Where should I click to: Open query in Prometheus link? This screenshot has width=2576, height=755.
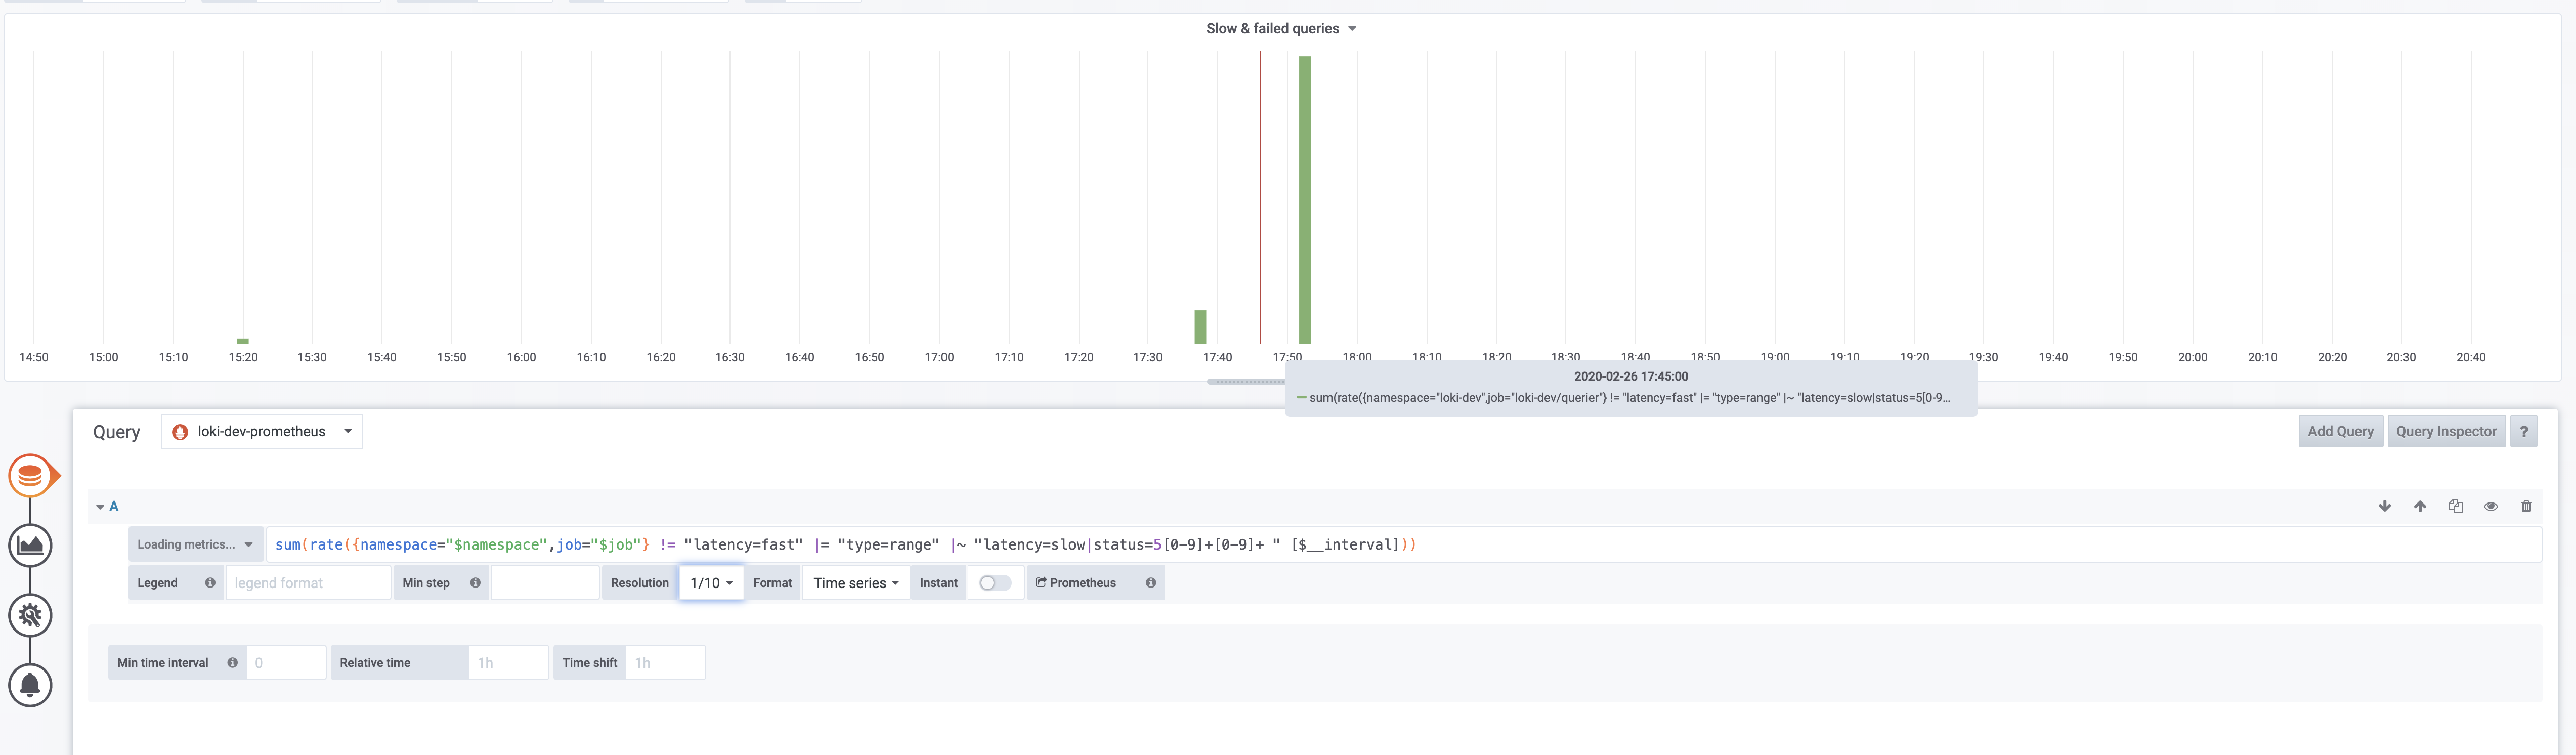(1076, 583)
